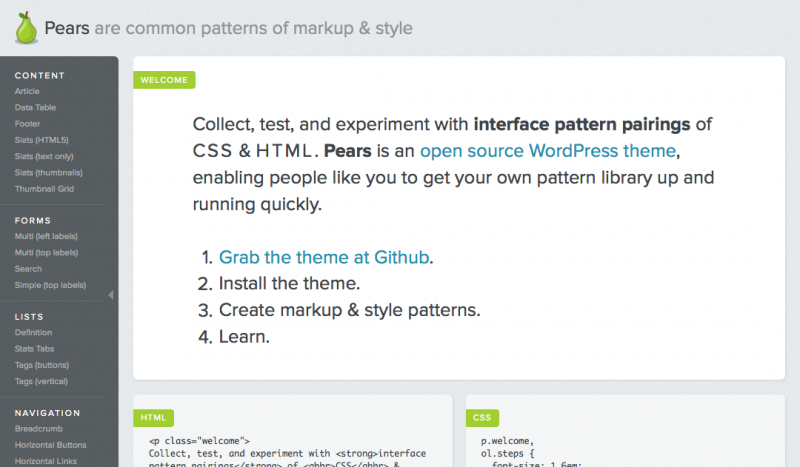The width and height of the screenshot is (800, 467).
Task: Open Slats (thumbnails) pattern
Action: click(48, 172)
